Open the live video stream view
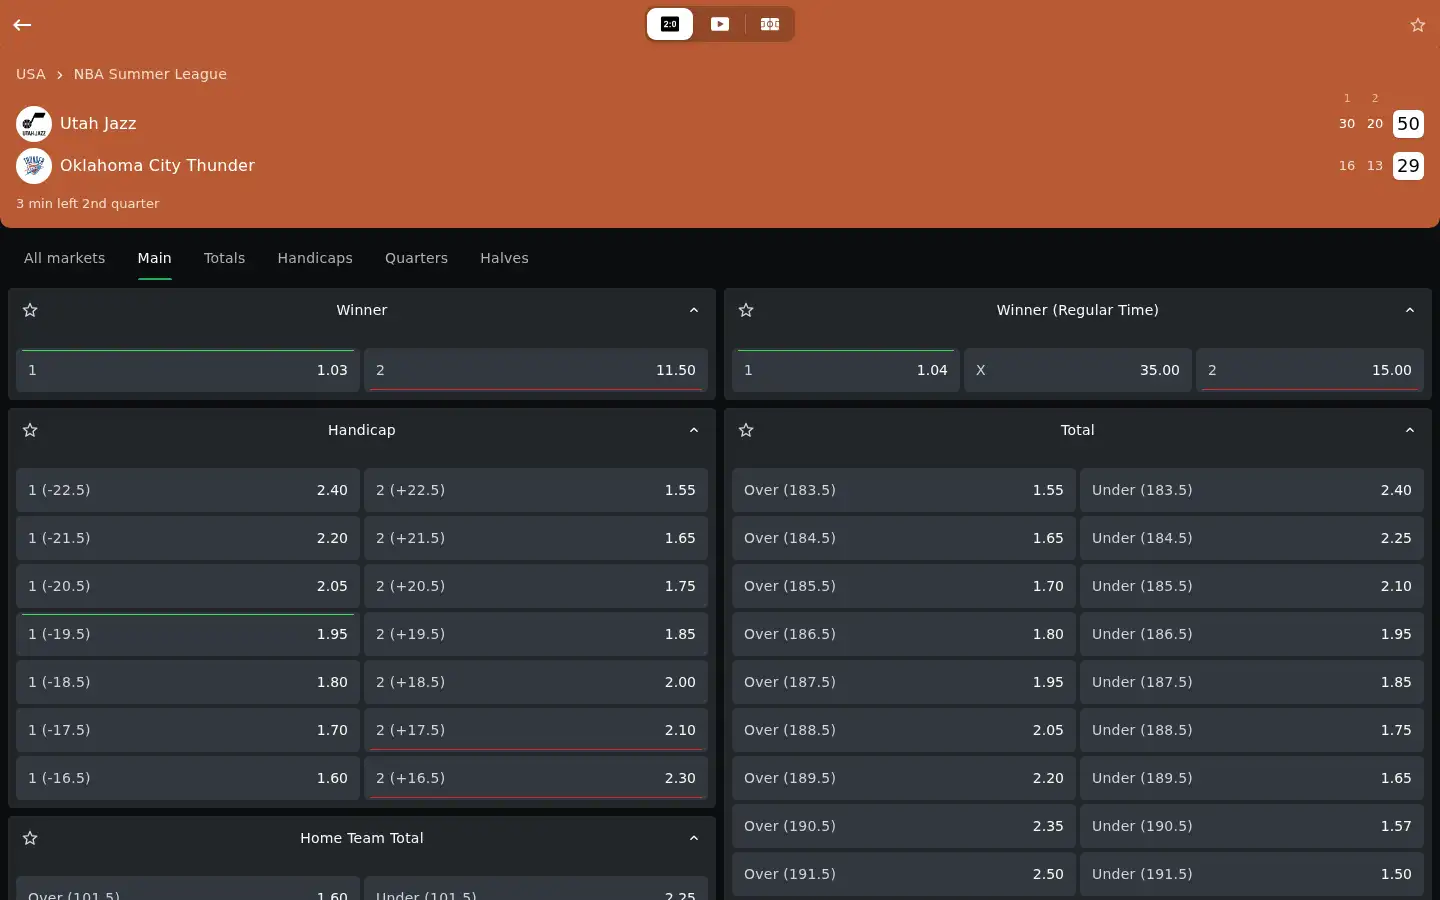This screenshot has width=1440, height=900. (x=720, y=24)
